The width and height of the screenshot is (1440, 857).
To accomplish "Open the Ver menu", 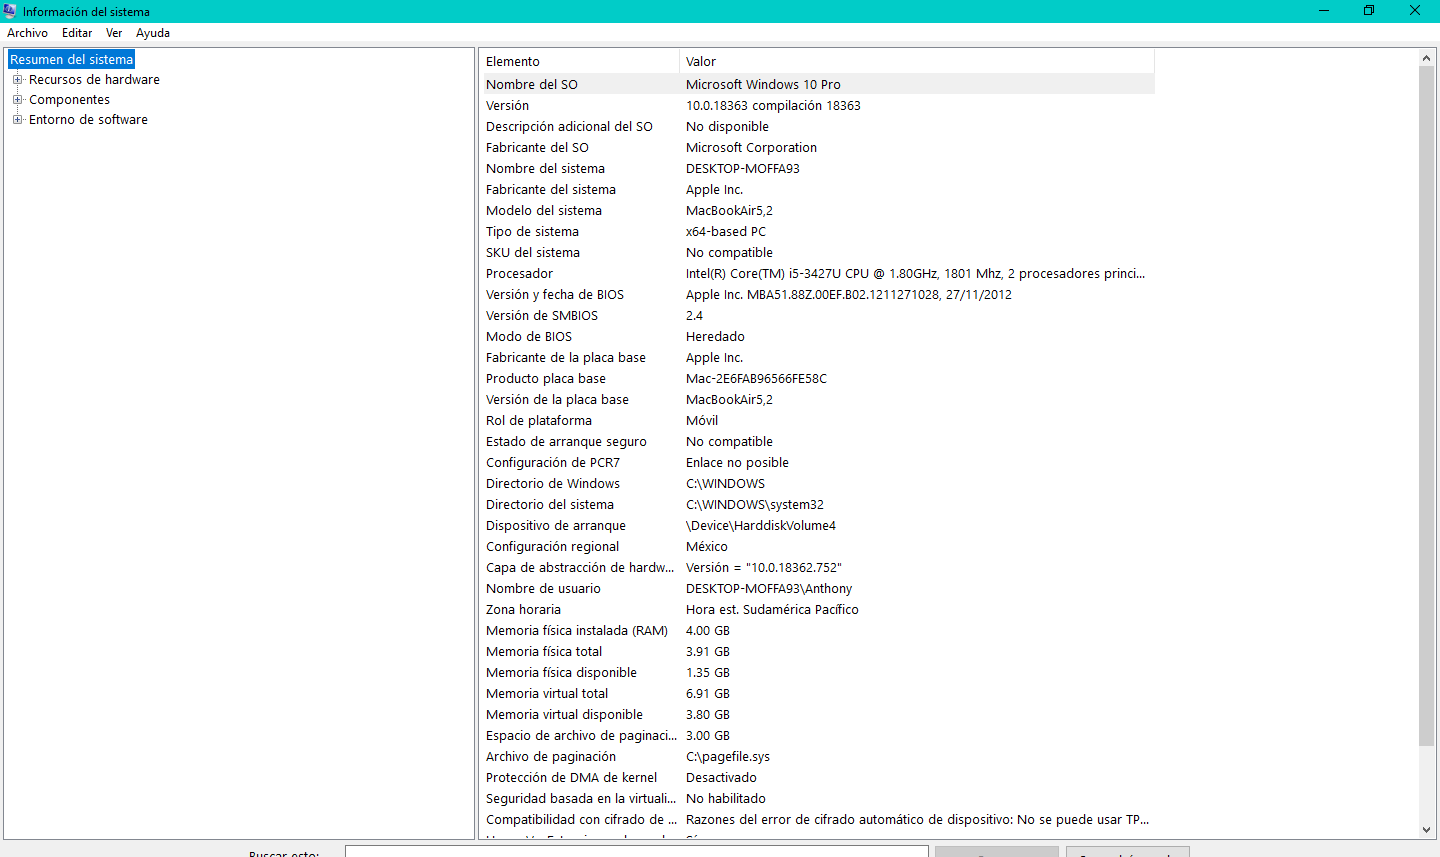I will 114,33.
